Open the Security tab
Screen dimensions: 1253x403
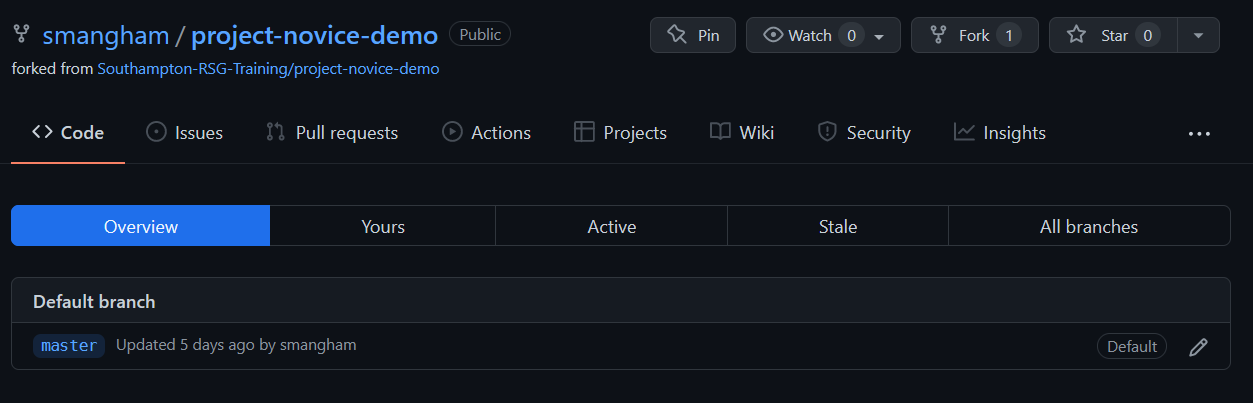(x=864, y=133)
